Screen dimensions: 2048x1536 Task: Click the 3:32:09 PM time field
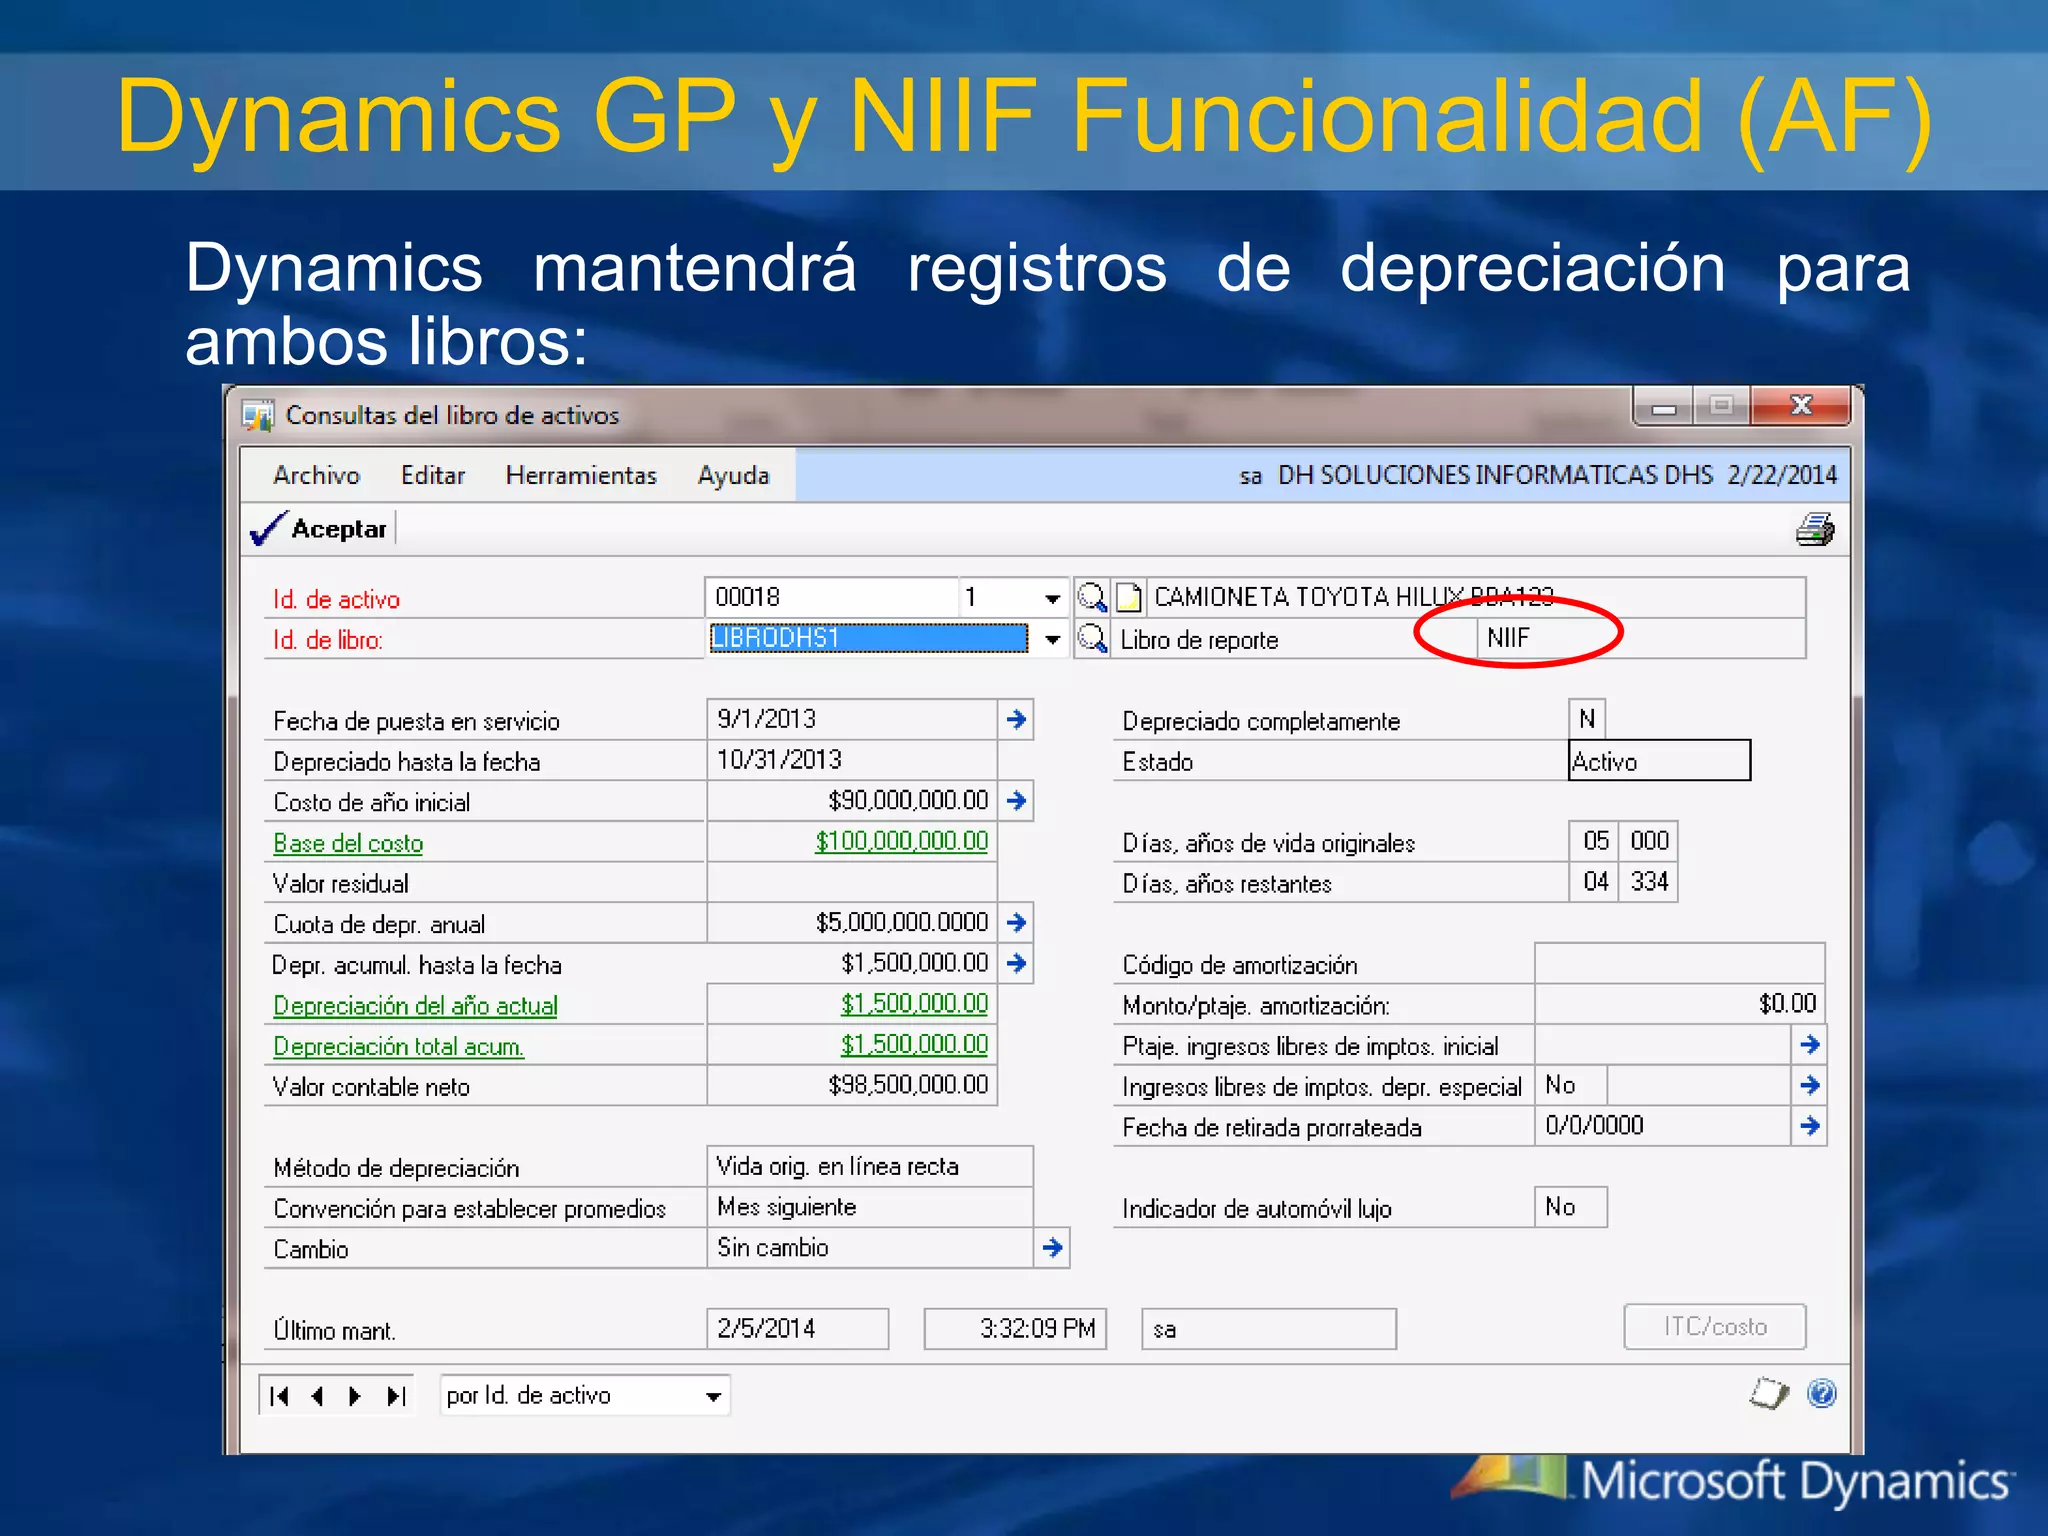tap(1015, 1328)
